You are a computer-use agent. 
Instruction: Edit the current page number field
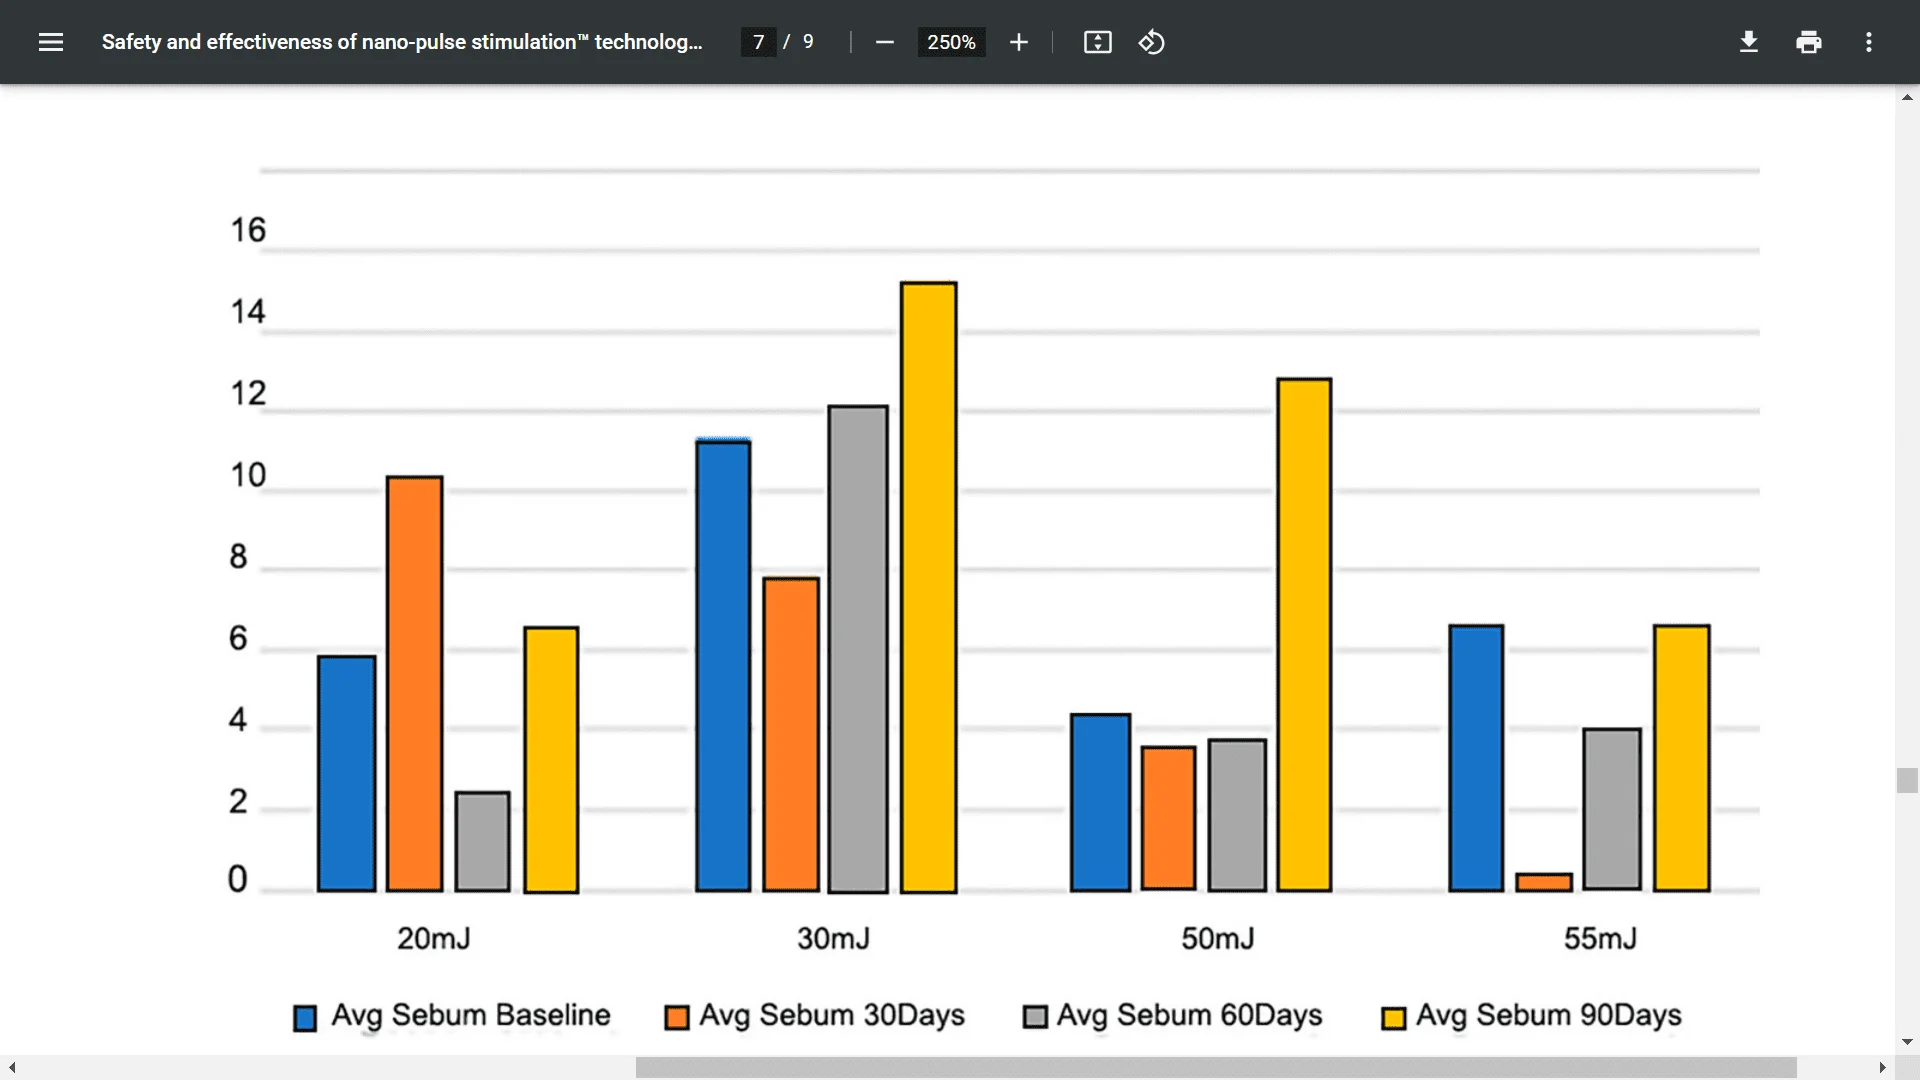[x=759, y=42]
